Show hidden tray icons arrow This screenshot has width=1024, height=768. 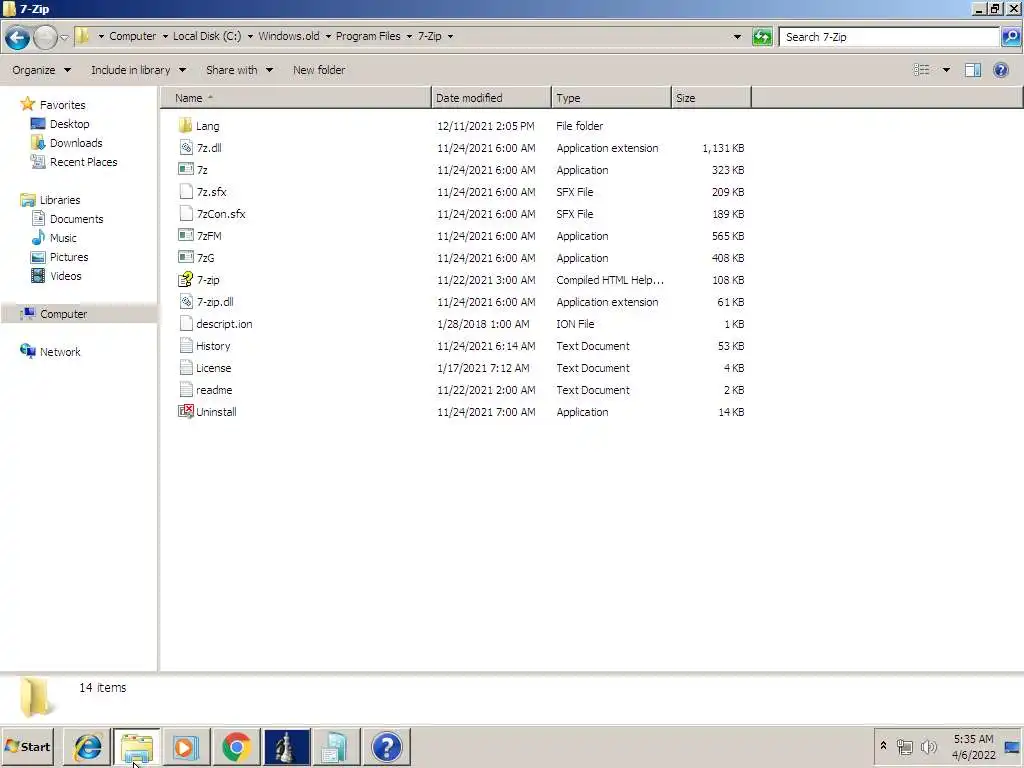tap(883, 745)
